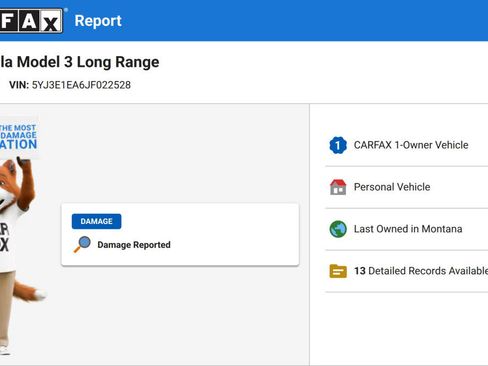Select Last Owned in Montana row

tap(407, 229)
